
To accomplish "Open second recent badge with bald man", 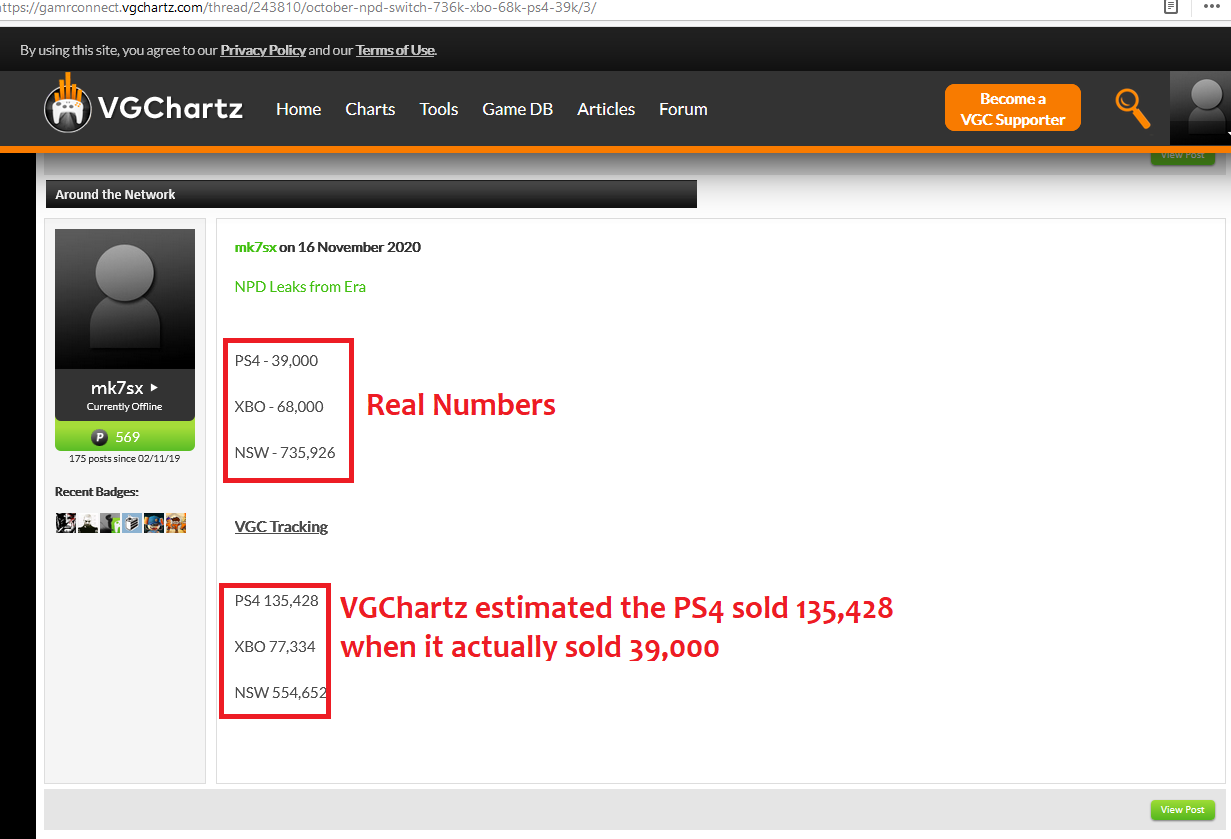I will pyautogui.click(x=88, y=522).
